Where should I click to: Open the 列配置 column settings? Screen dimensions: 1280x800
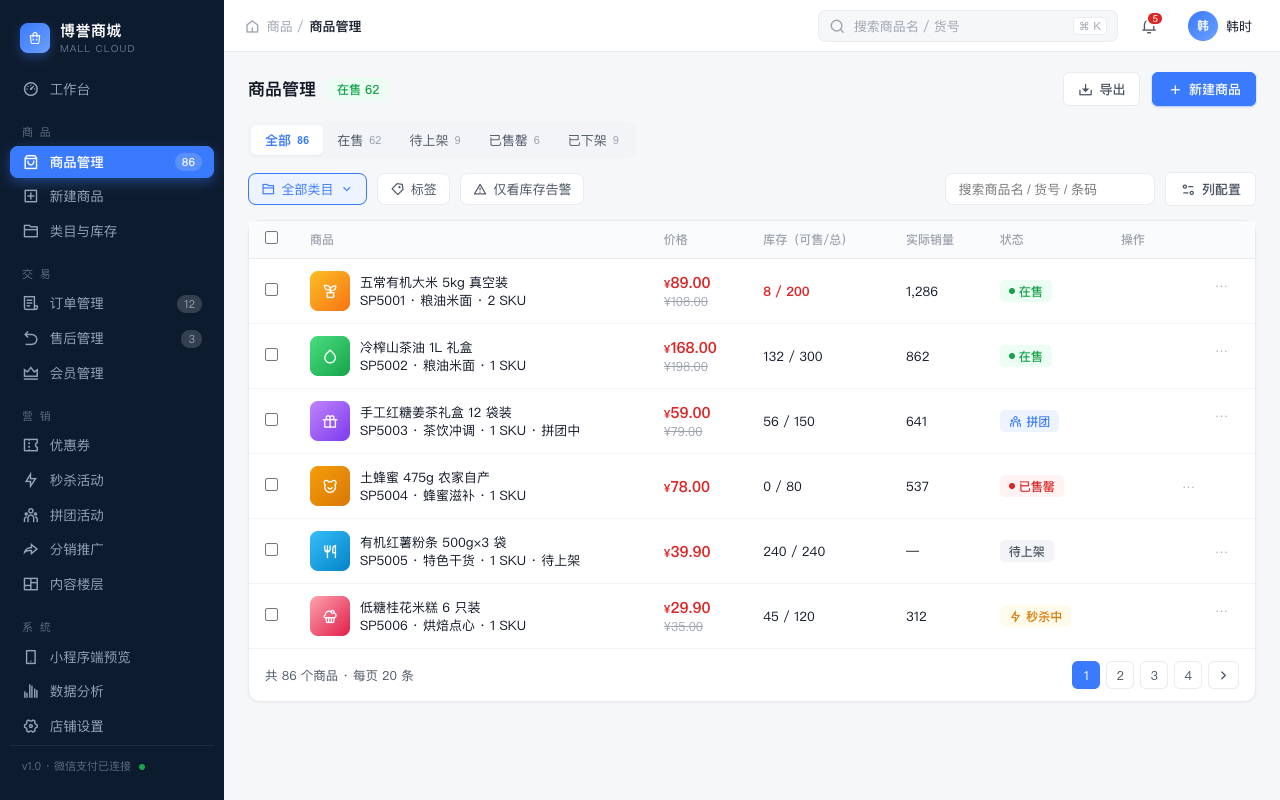click(1210, 189)
